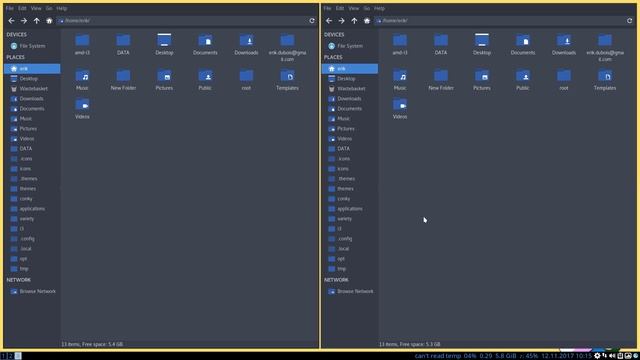Image resolution: width=640 pixels, height=360 pixels.
Task: Go forward in the left window
Action: tap(24, 20)
